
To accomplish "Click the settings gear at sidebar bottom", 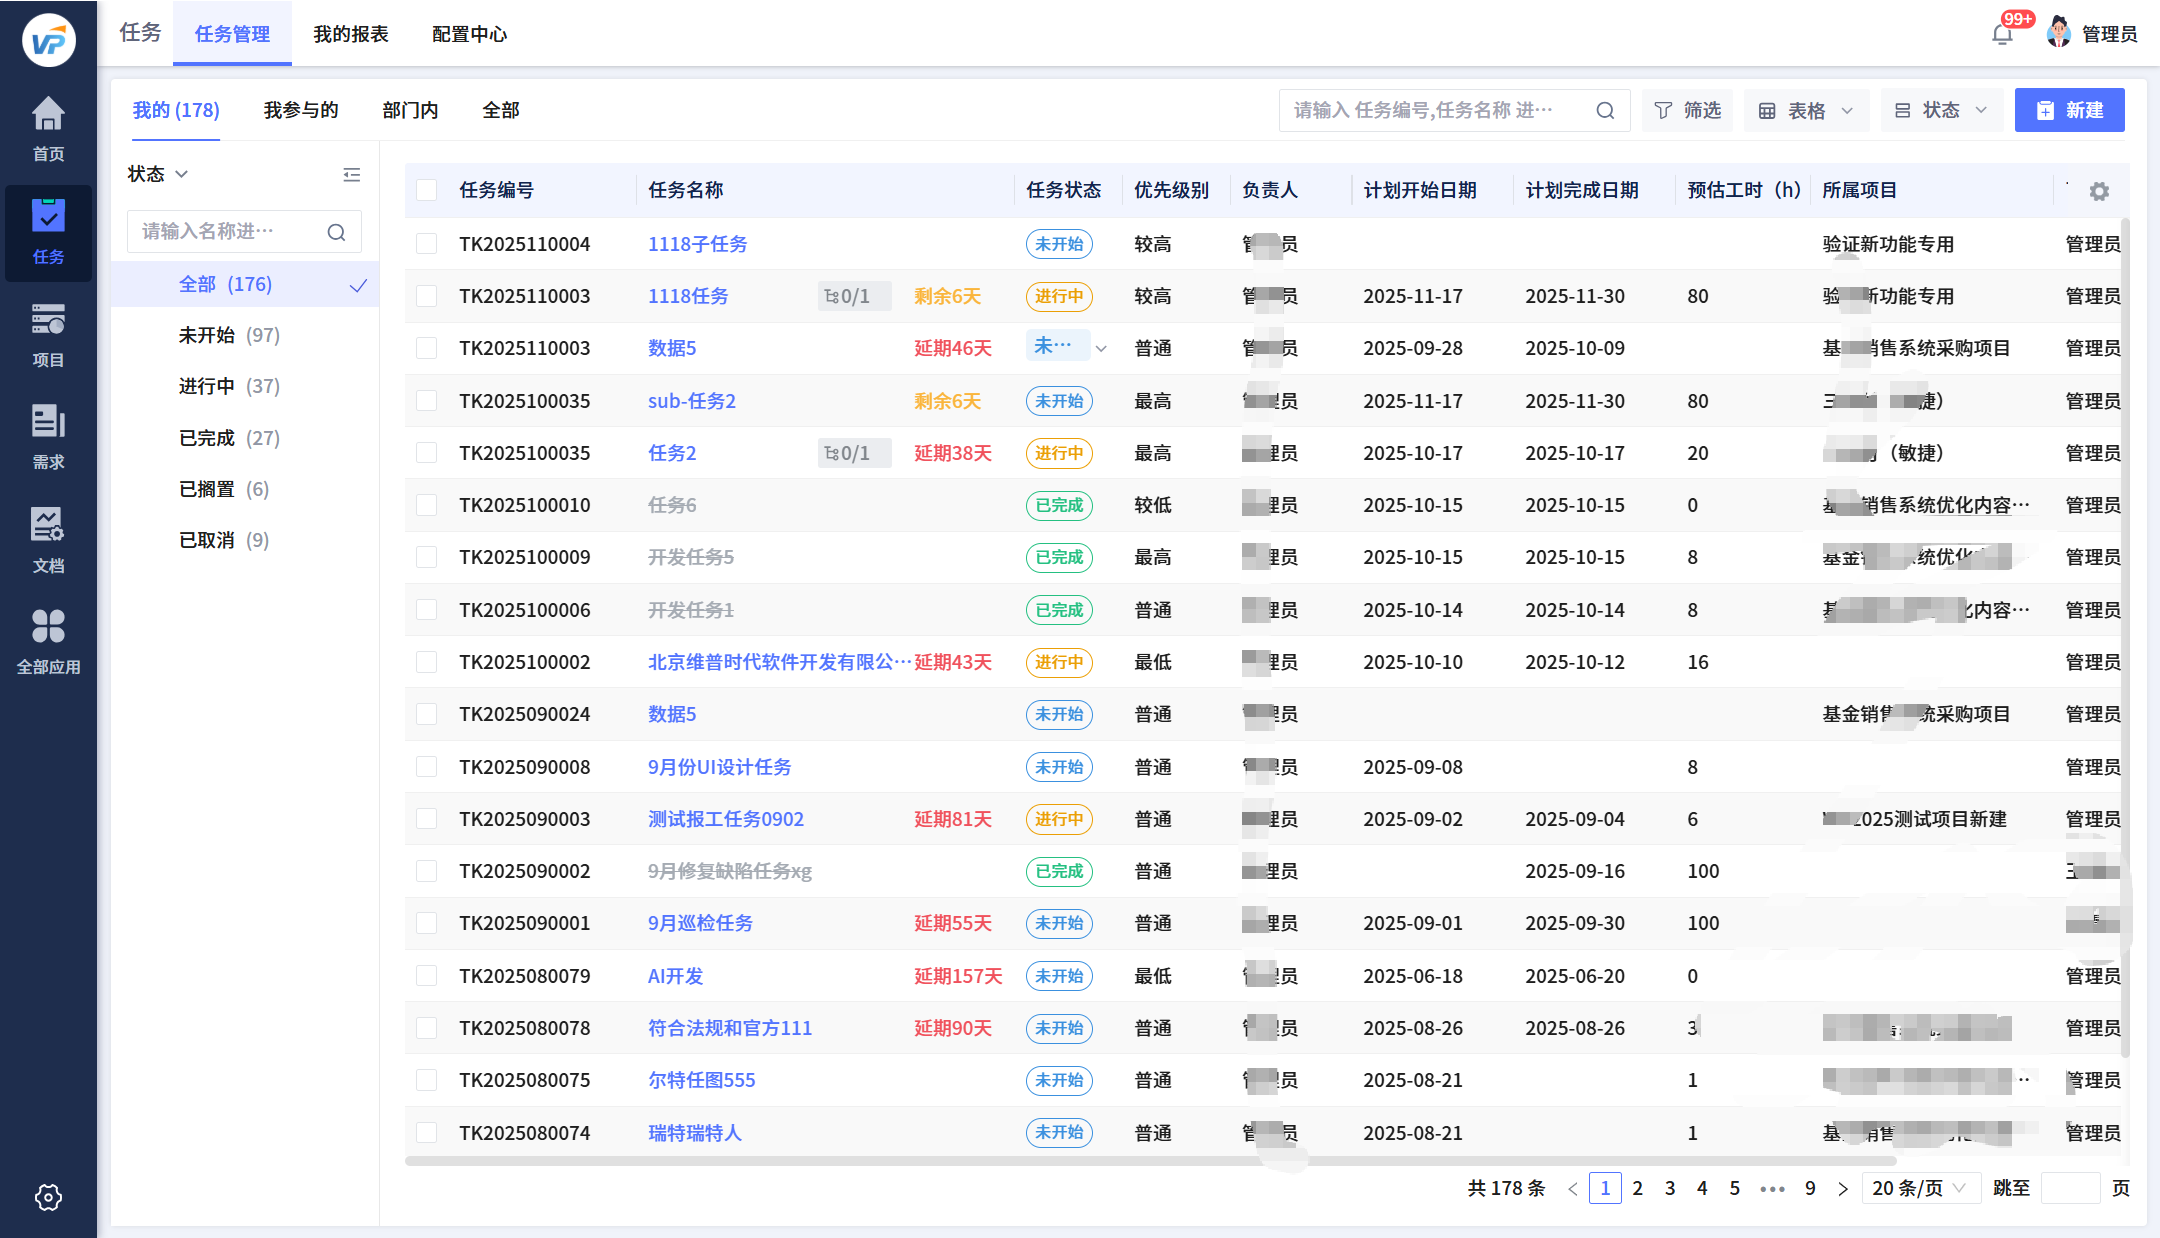I will (x=48, y=1197).
